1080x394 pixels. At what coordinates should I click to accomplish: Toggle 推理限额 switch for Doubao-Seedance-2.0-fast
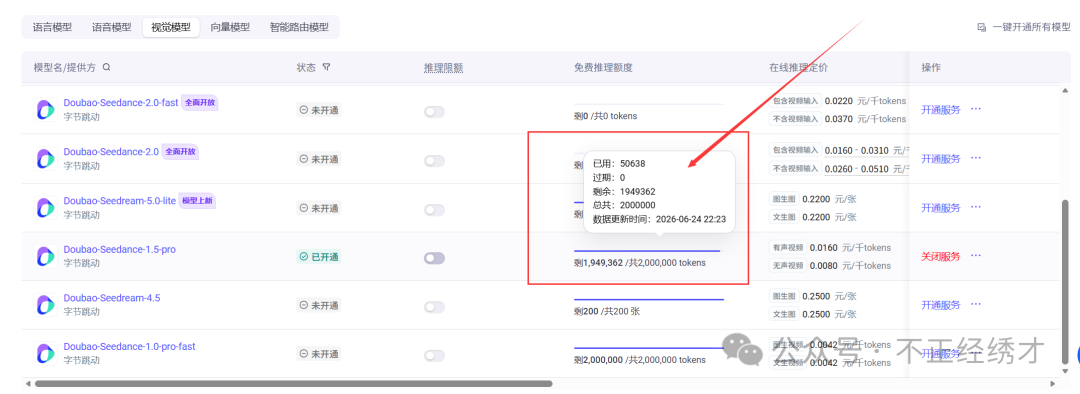click(x=434, y=112)
